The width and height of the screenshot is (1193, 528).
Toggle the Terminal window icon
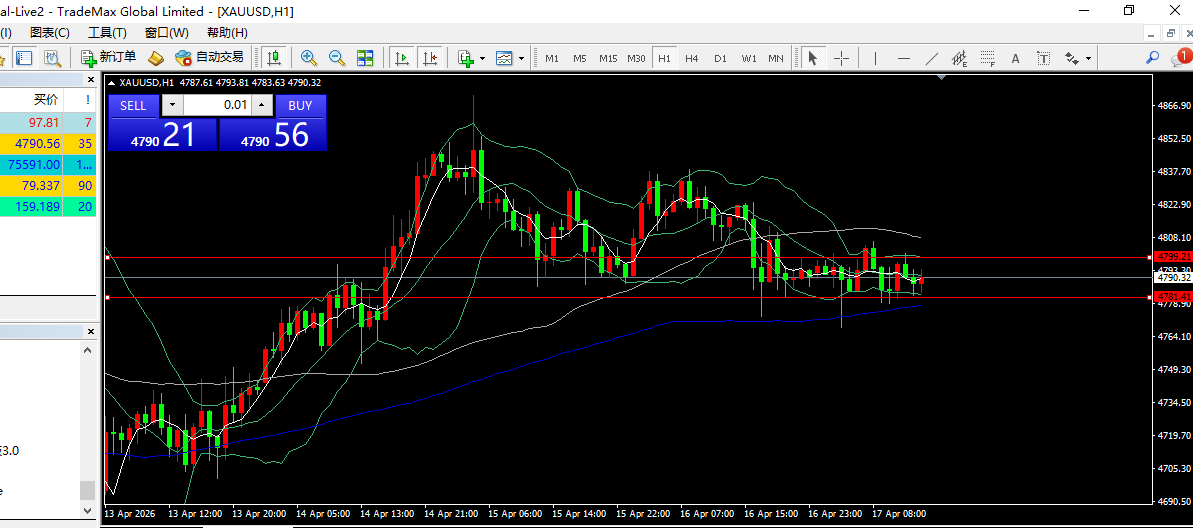click(25, 58)
